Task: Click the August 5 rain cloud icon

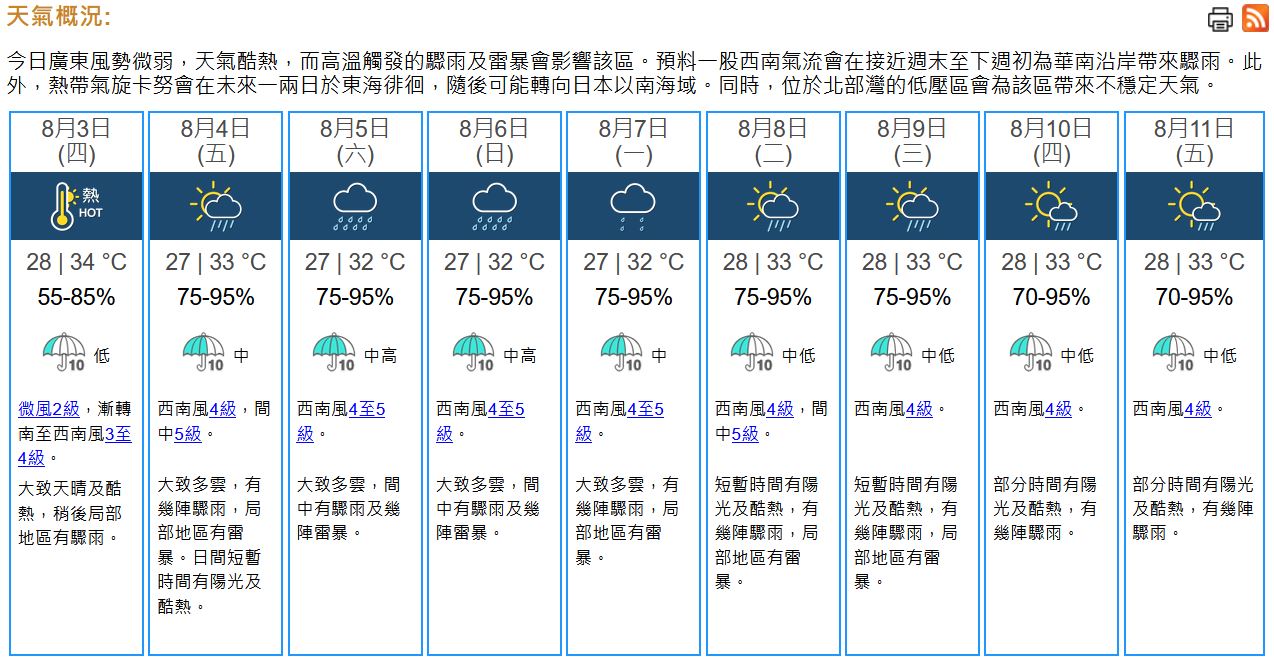Action: point(355,206)
